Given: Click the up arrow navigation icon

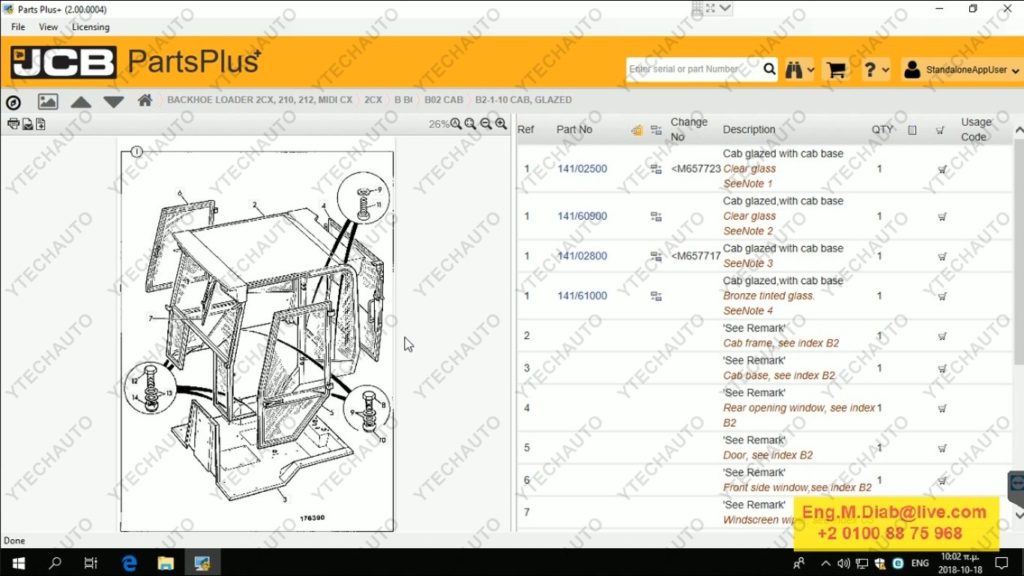Looking at the screenshot, I should tap(81, 102).
